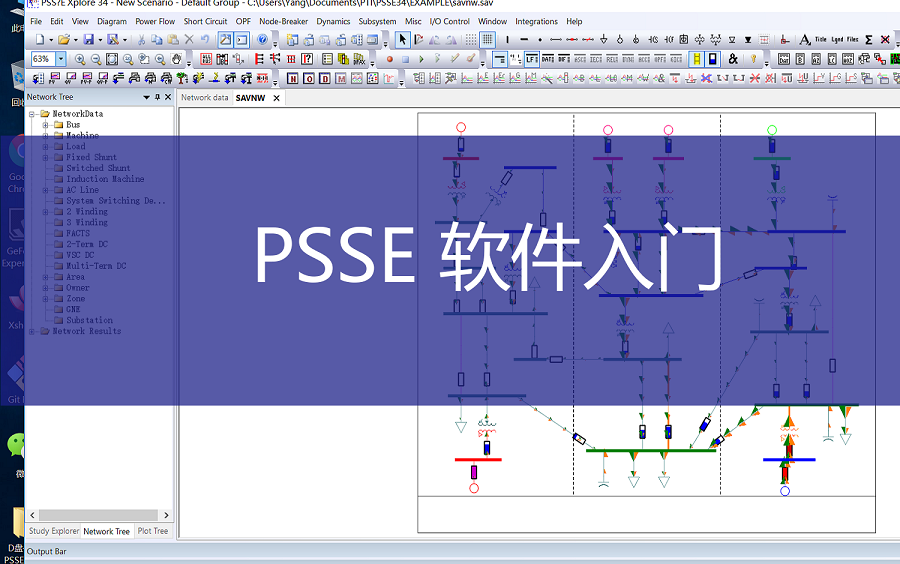This screenshot has height=564, width=900.
Task: Click the ampersand icon in the toolbar
Action: 733,59
